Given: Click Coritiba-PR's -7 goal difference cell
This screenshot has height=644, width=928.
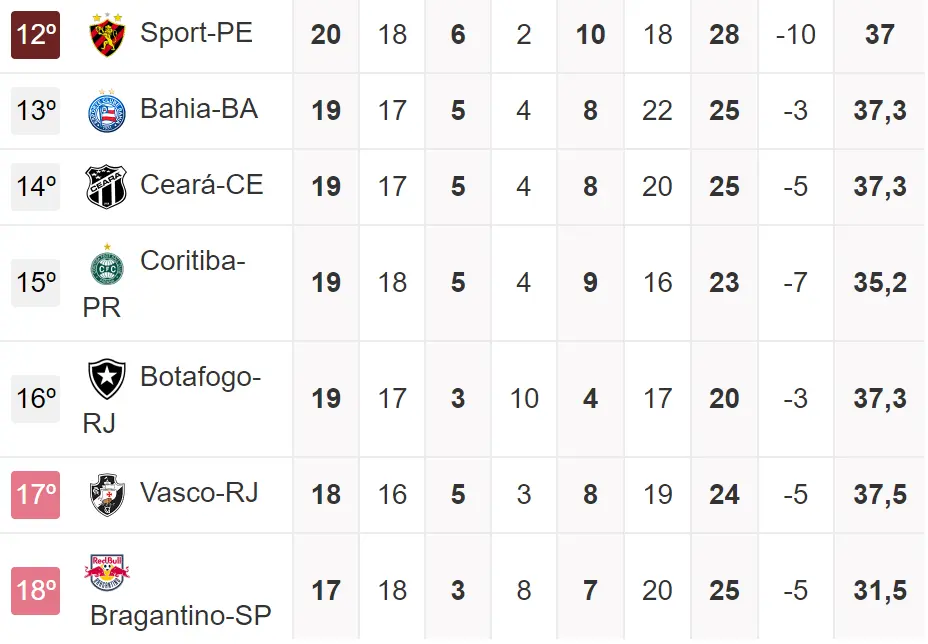Looking at the screenshot, I should [x=795, y=283].
